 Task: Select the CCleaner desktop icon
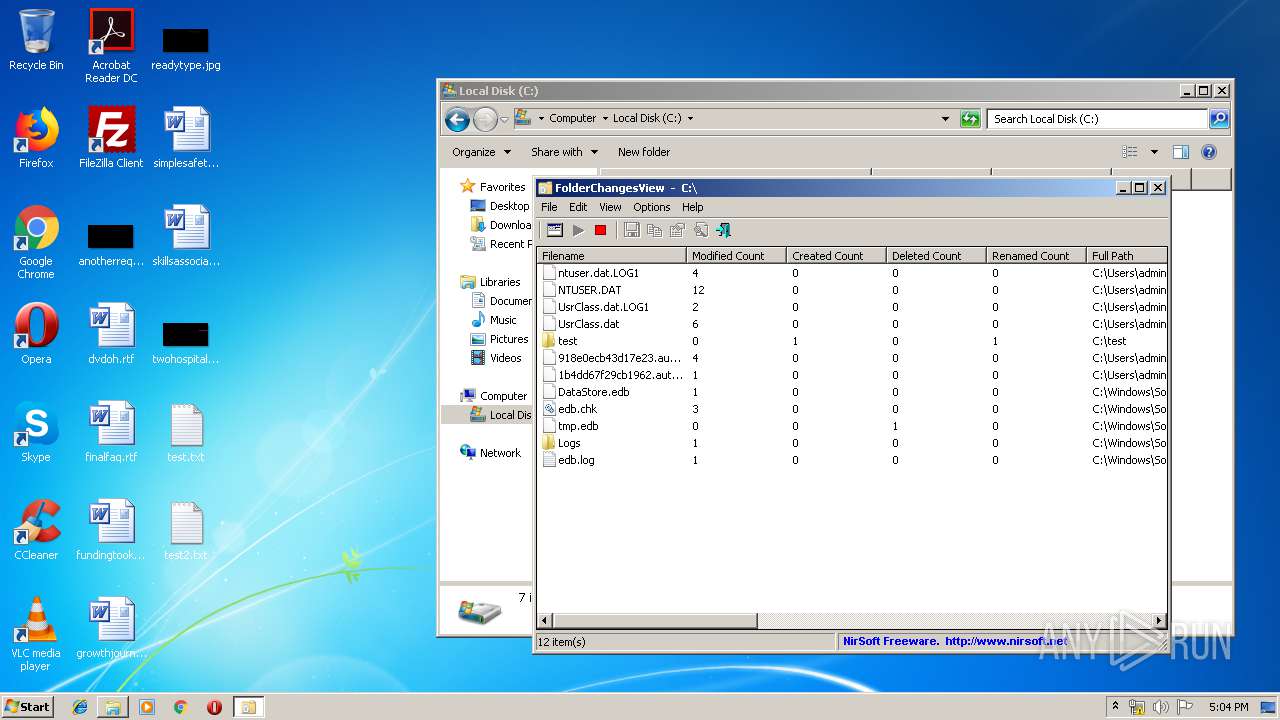coord(36,530)
